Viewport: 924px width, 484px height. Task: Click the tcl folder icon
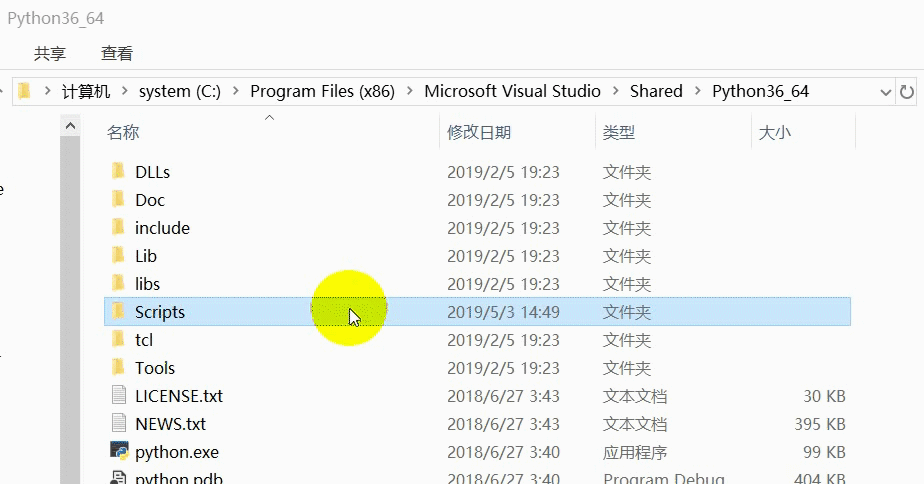pyautogui.click(x=118, y=340)
